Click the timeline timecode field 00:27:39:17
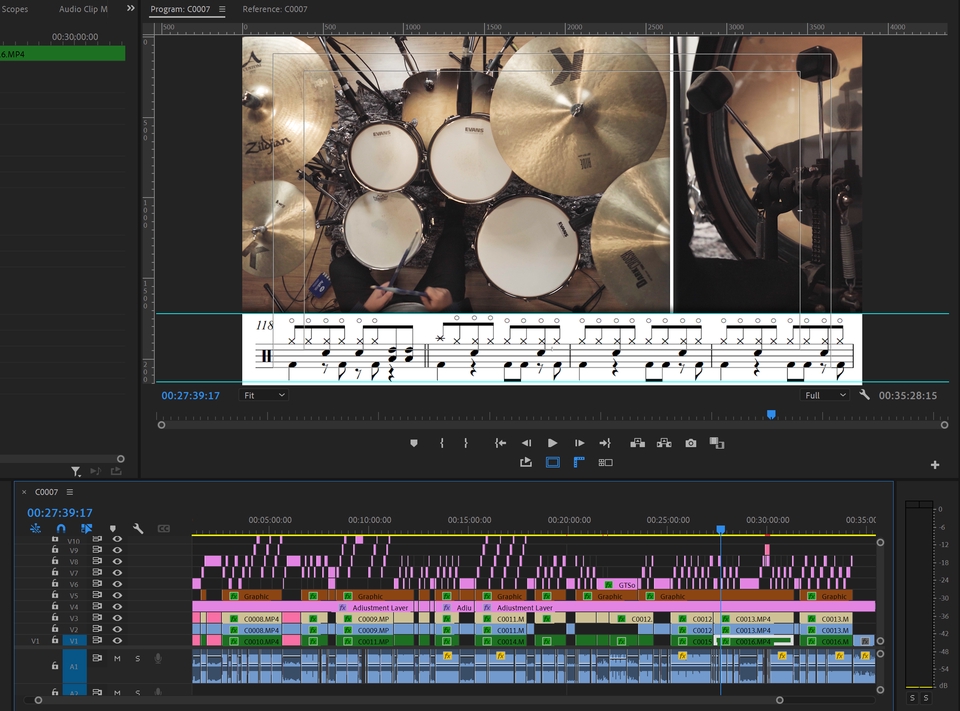Screen dimensions: 960x711 pyautogui.click(x=59, y=513)
